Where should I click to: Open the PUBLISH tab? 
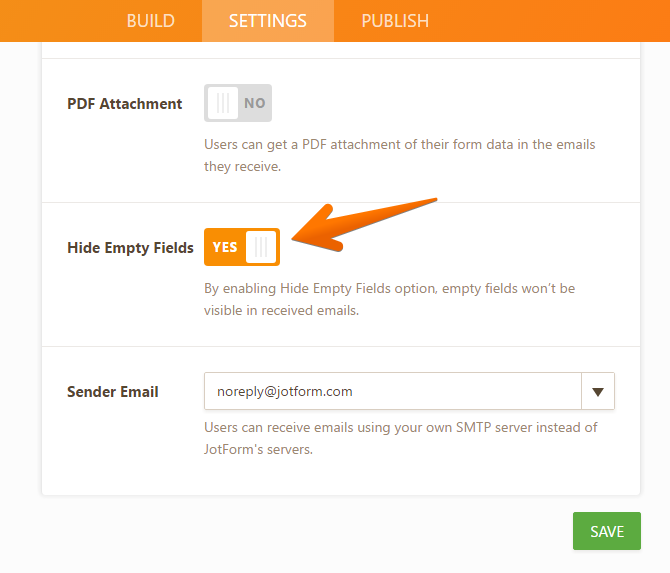(x=395, y=21)
